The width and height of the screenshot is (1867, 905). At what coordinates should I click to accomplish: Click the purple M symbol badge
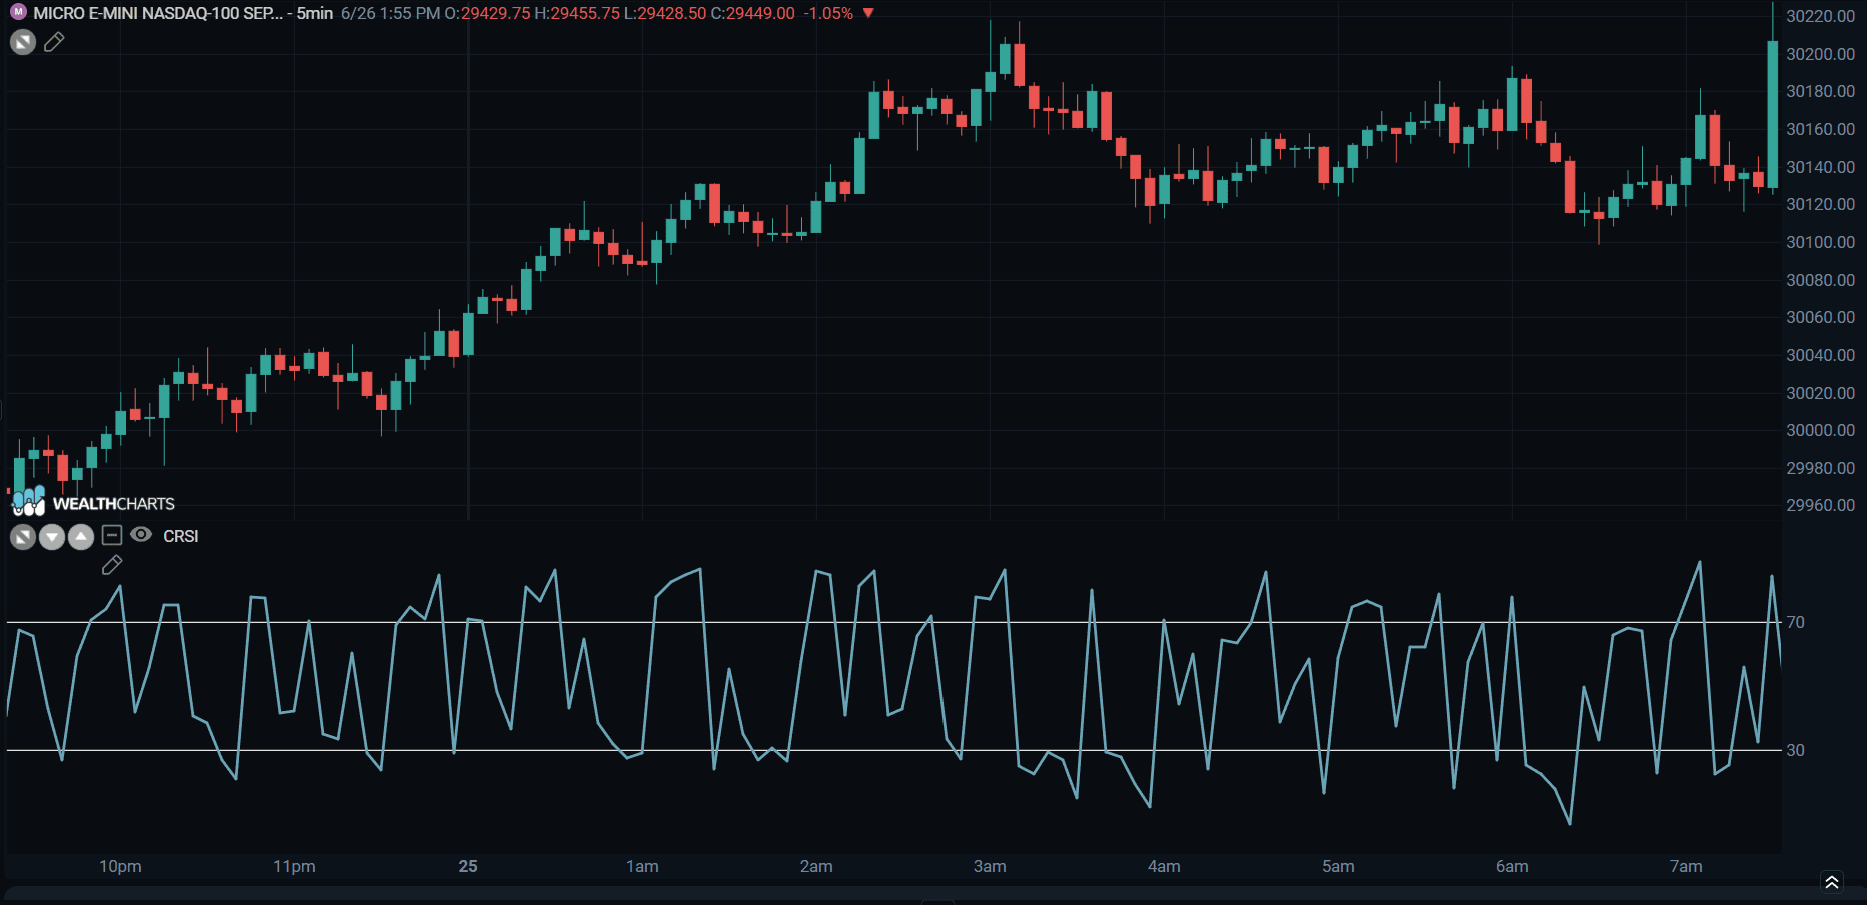[x=18, y=13]
